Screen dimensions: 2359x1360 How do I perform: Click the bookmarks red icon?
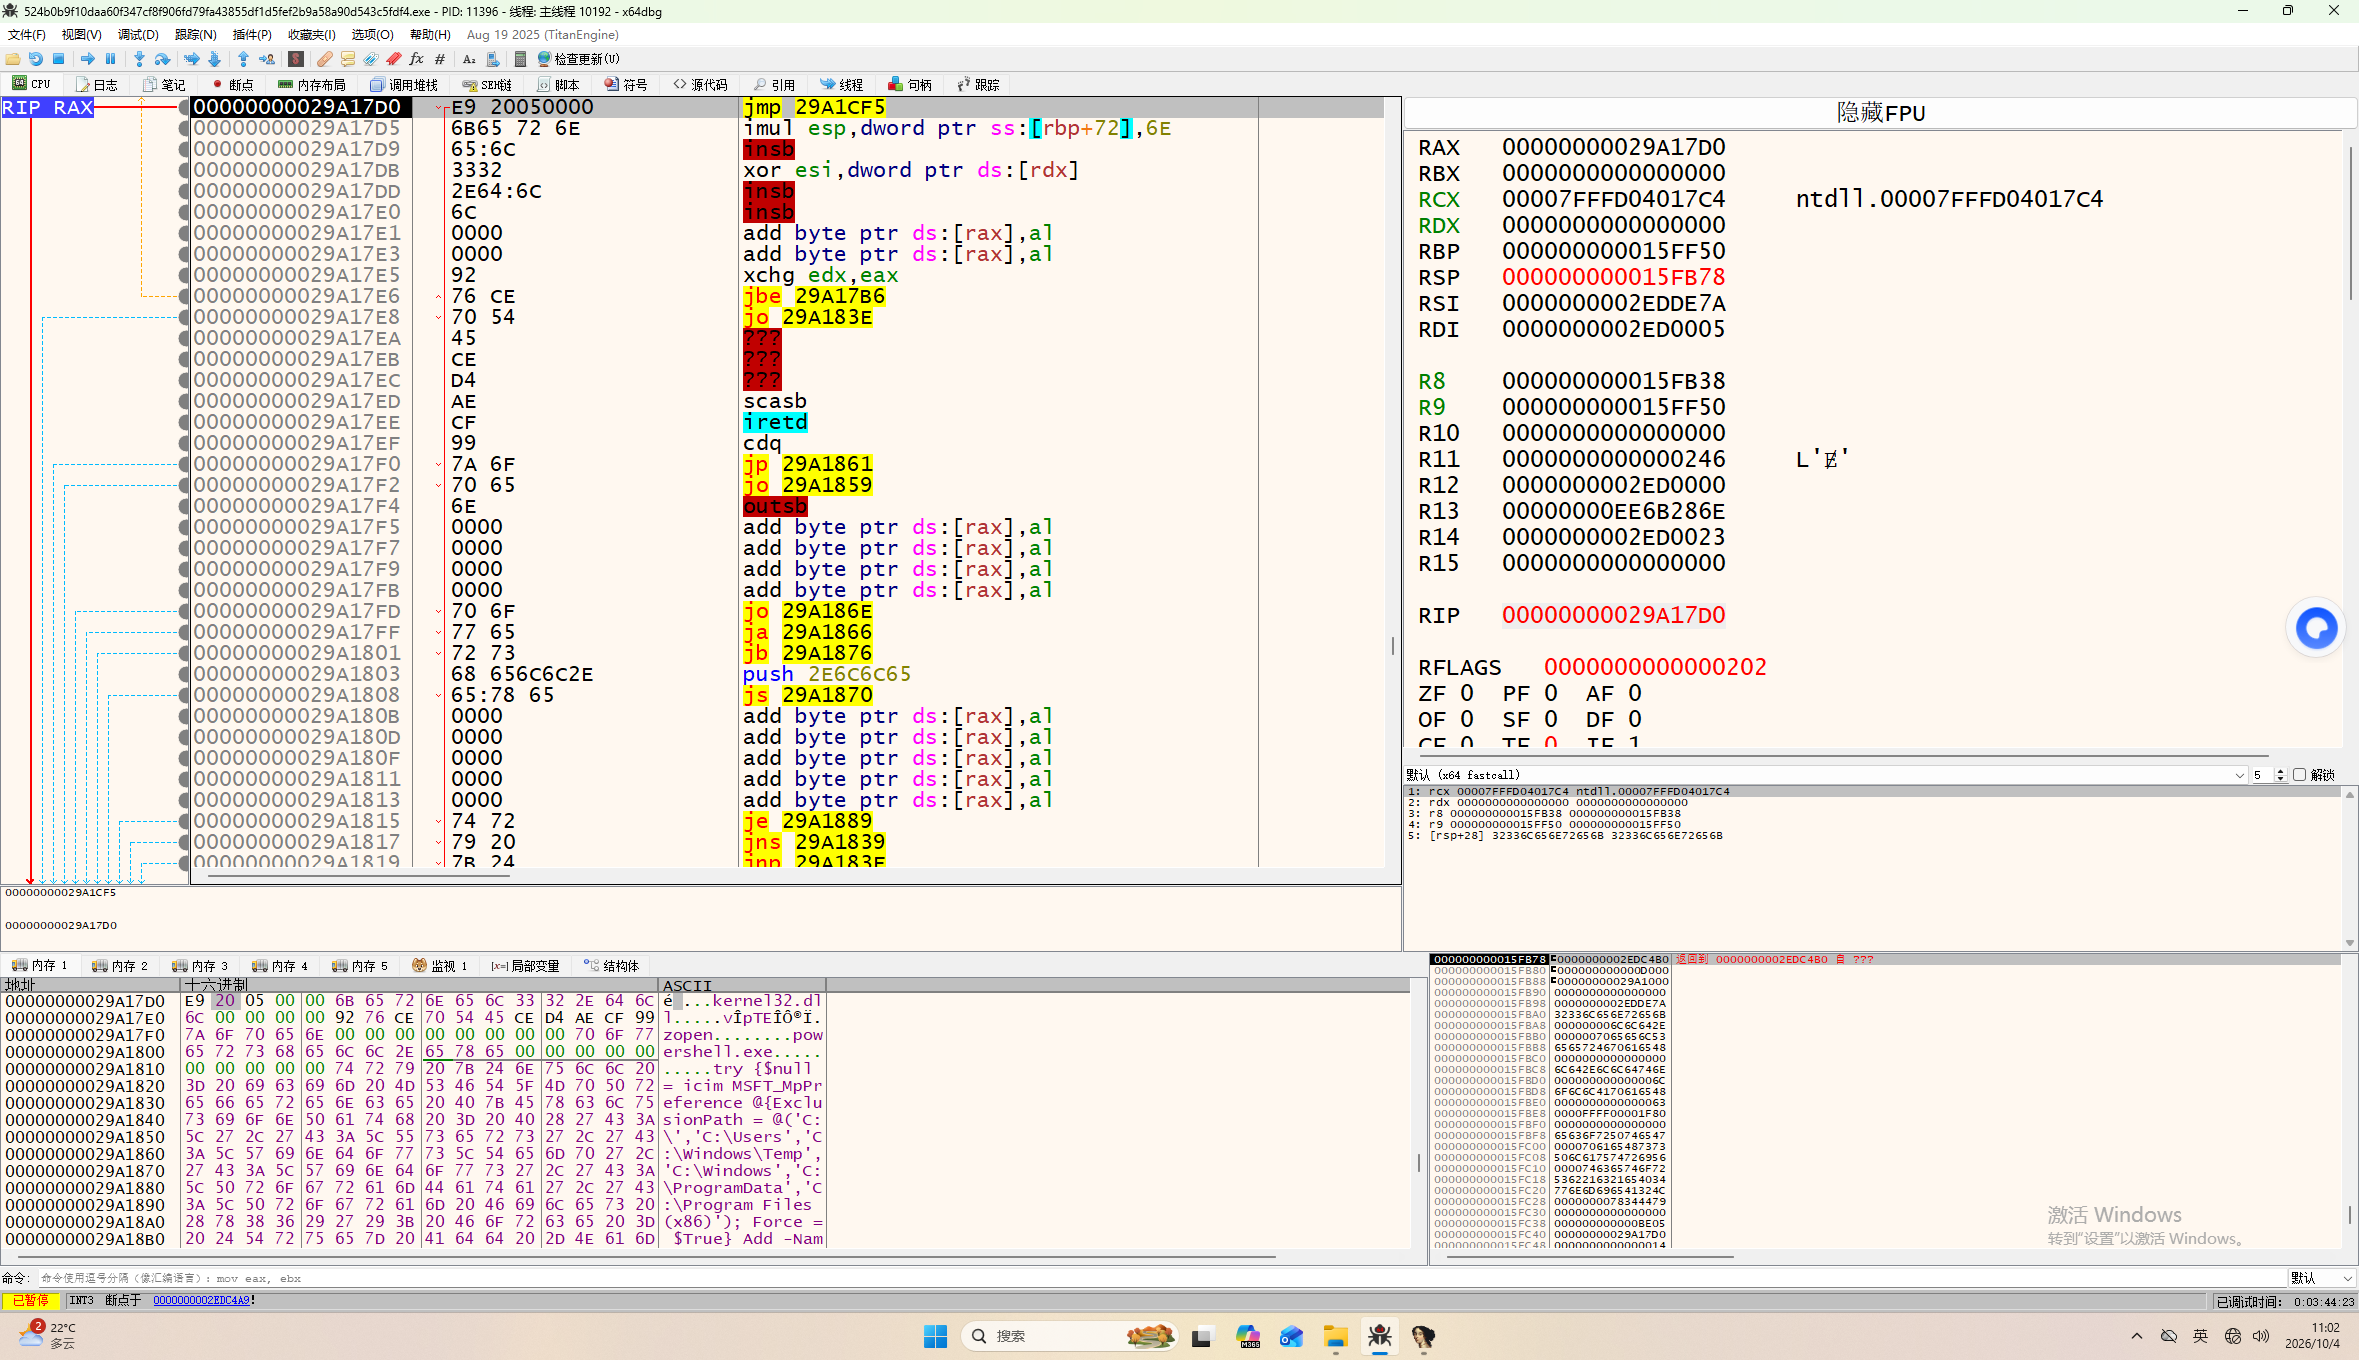point(394,59)
